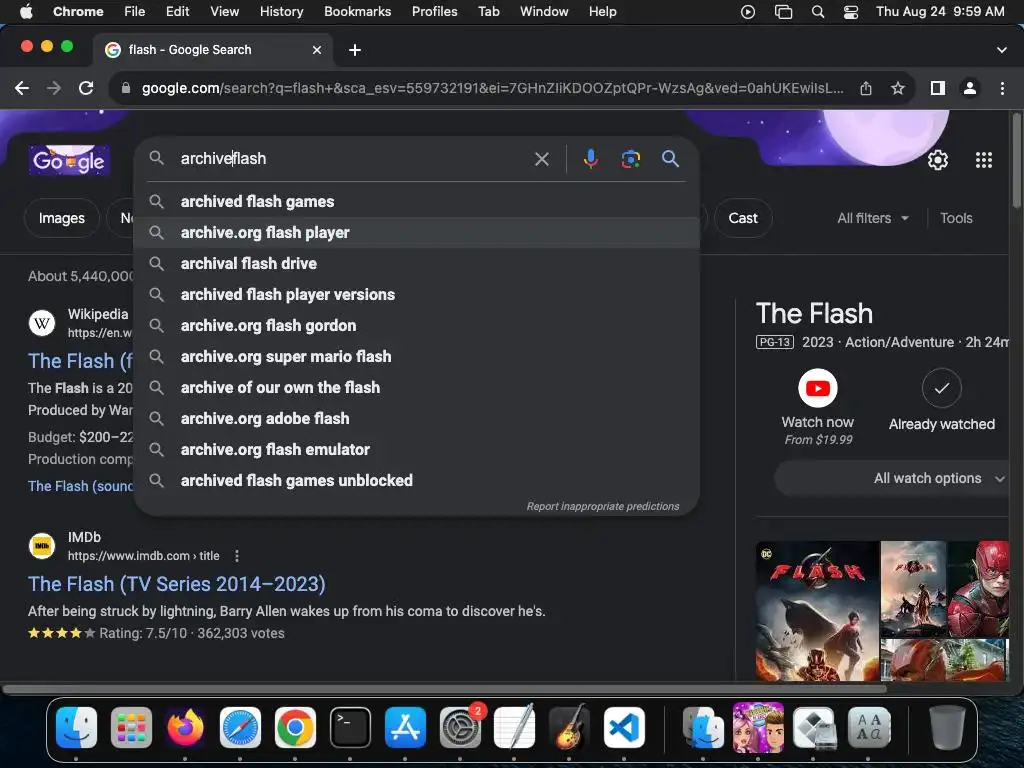Open the Chrome profile icon
The height and width of the screenshot is (768, 1024).
point(970,88)
